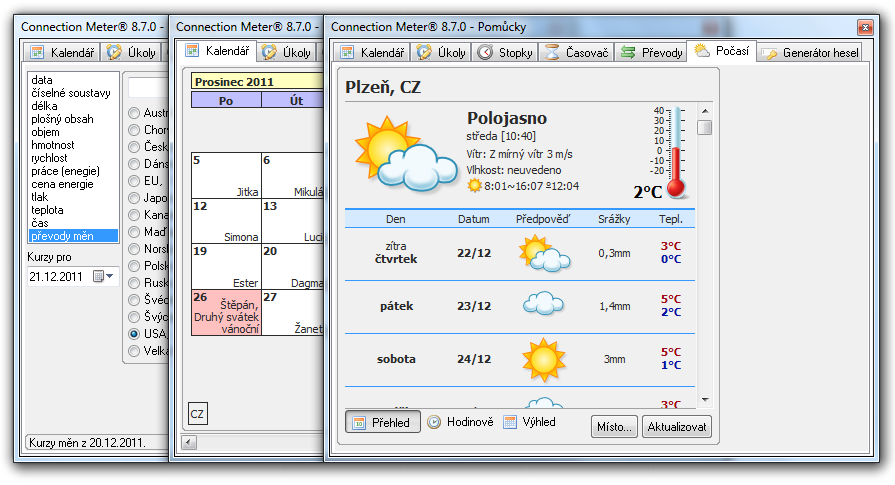Switch to Výhled outlook forecast view
The image size is (895, 485).
529,422
